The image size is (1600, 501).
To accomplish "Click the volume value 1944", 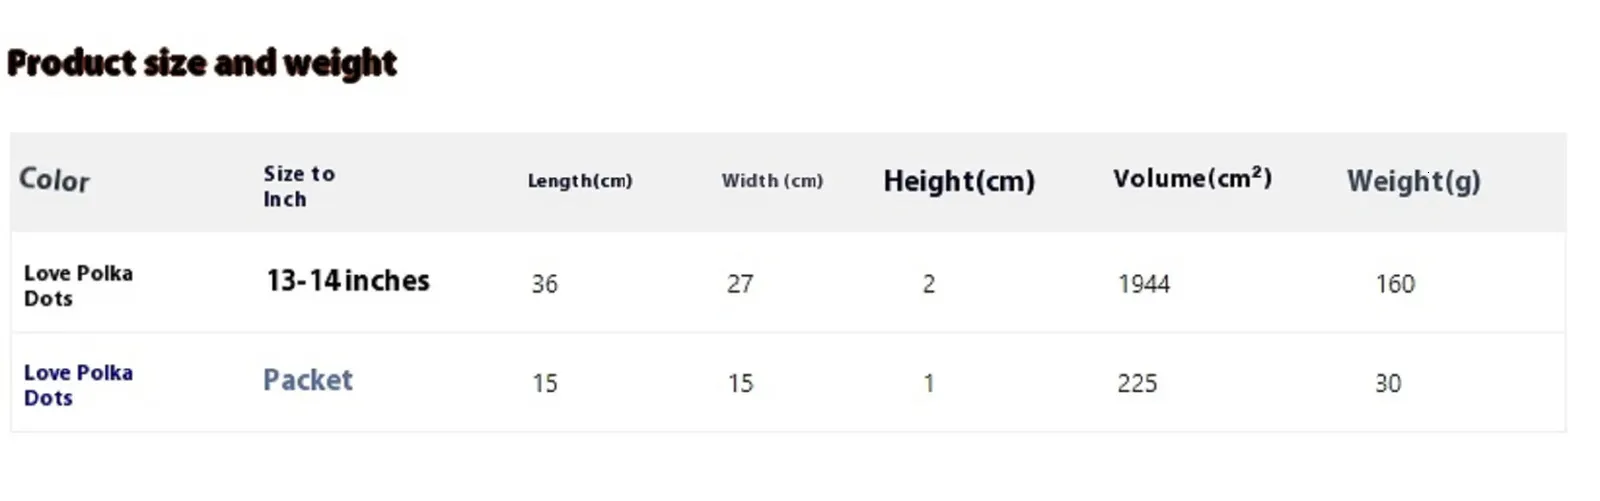I will coord(1143,284).
